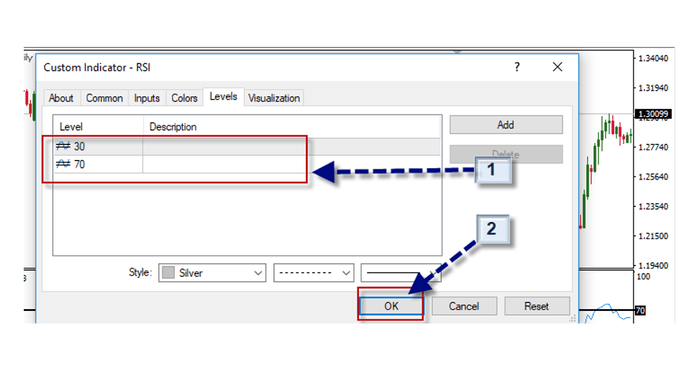Screen dimensions: 700x370
Task: Open the dashed line style dropdown
Action: pyautogui.click(x=314, y=273)
